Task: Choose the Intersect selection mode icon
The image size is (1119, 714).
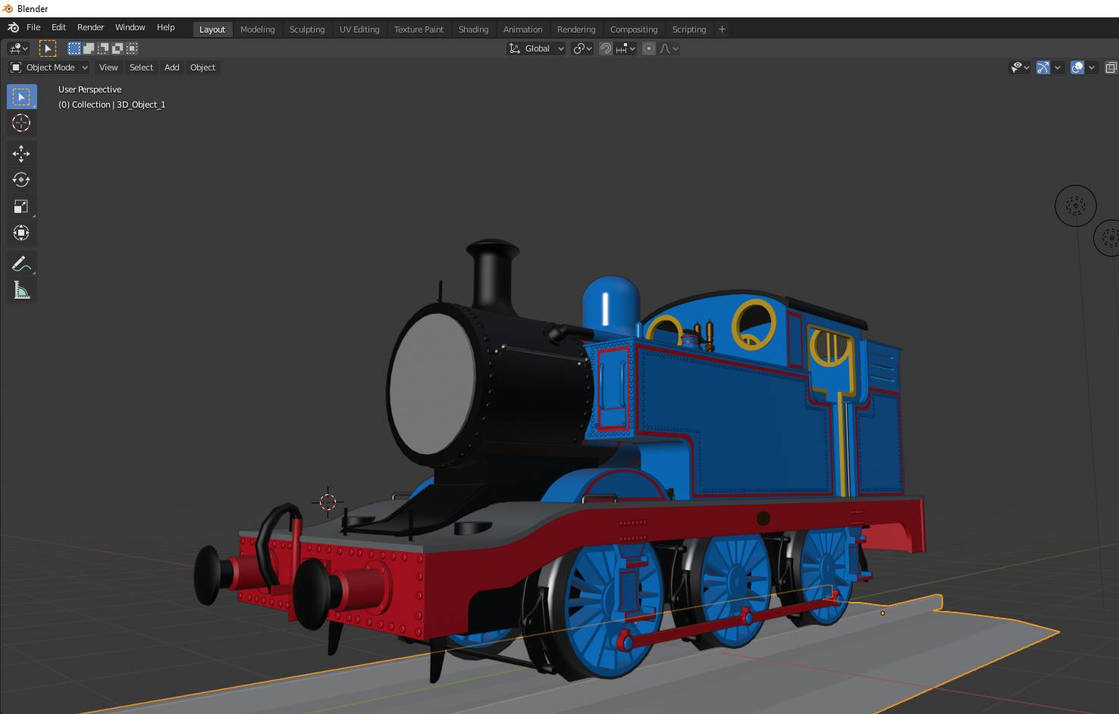Action: click(131, 49)
